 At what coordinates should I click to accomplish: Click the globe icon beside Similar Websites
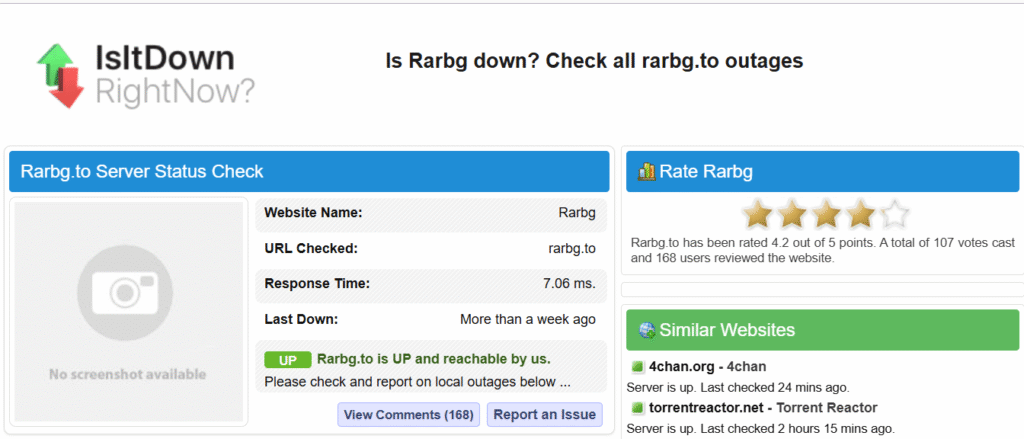click(647, 330)
